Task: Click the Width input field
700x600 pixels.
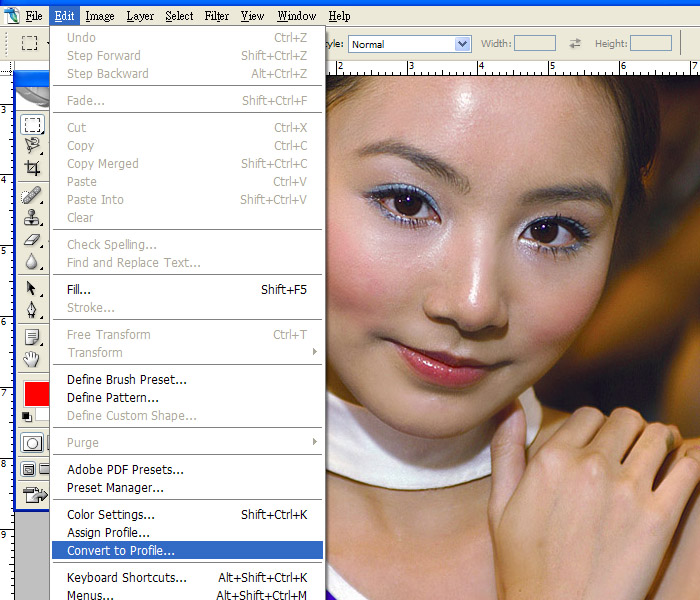Action: point(535,43)
